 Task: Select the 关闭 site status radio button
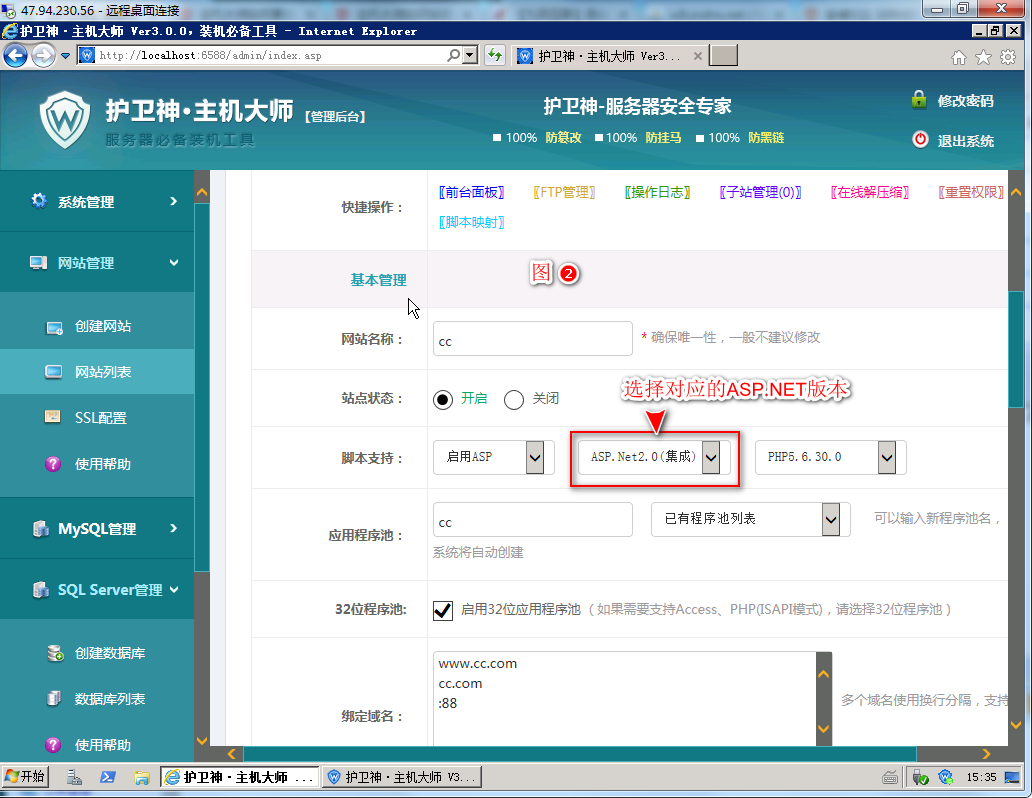pyautogui.click(x=514, y=399)
